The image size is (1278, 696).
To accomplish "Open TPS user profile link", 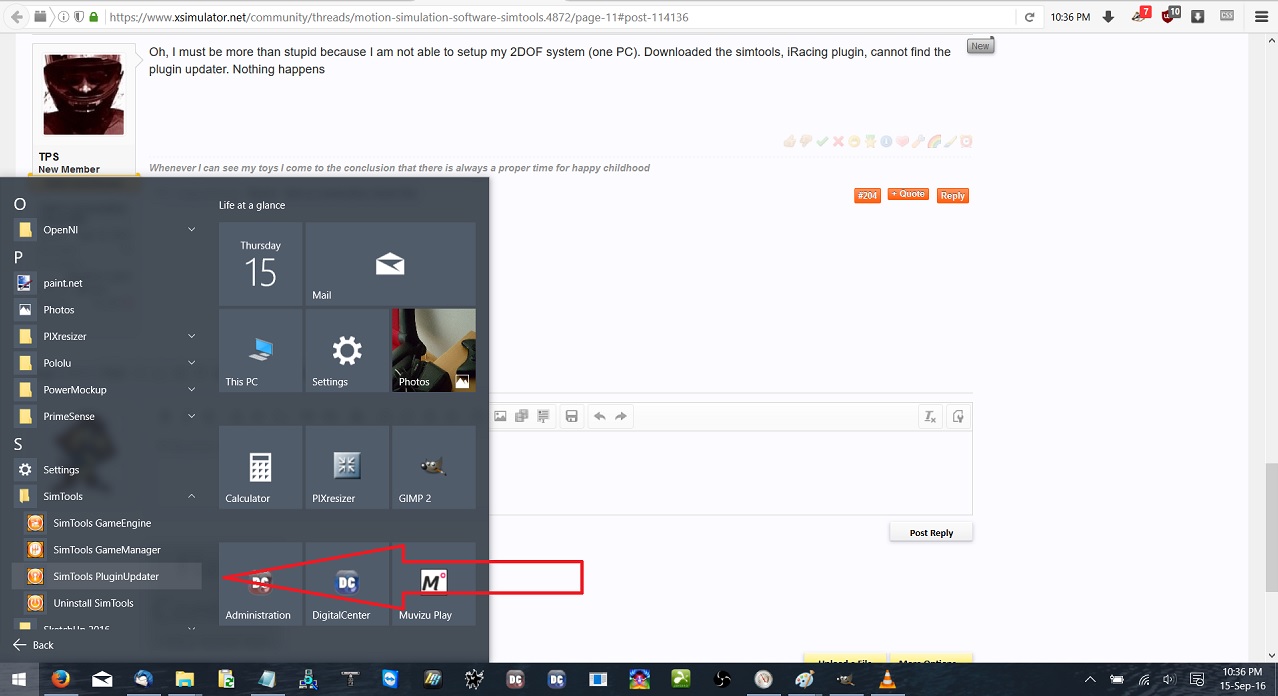I will (48, 157).
